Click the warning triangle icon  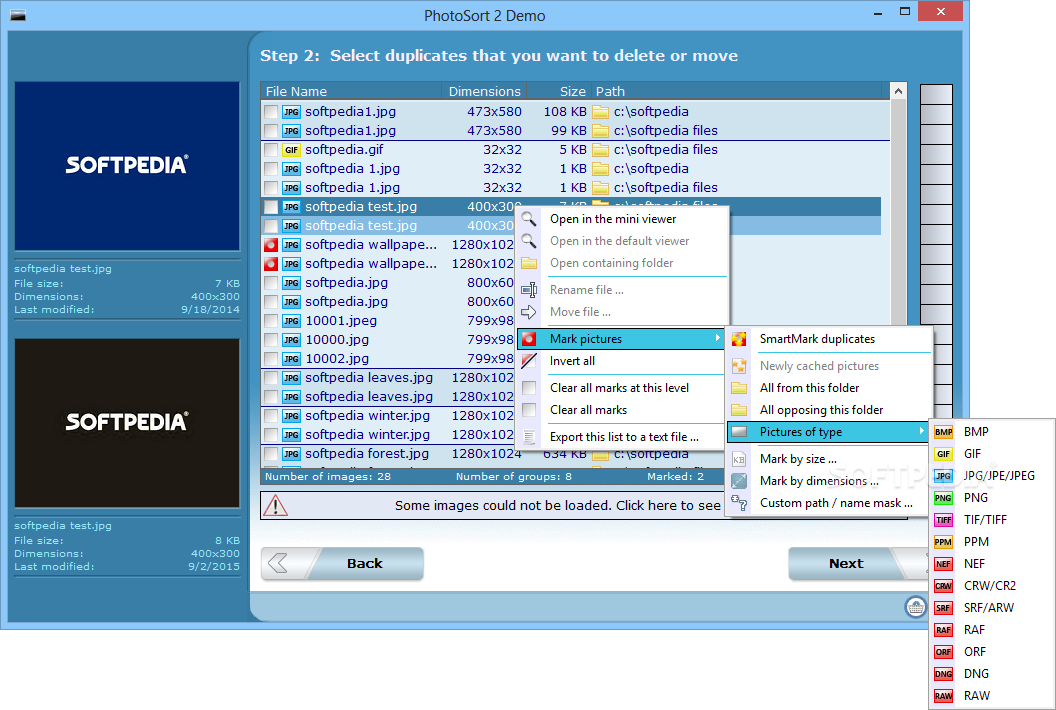tap(275, 505)
